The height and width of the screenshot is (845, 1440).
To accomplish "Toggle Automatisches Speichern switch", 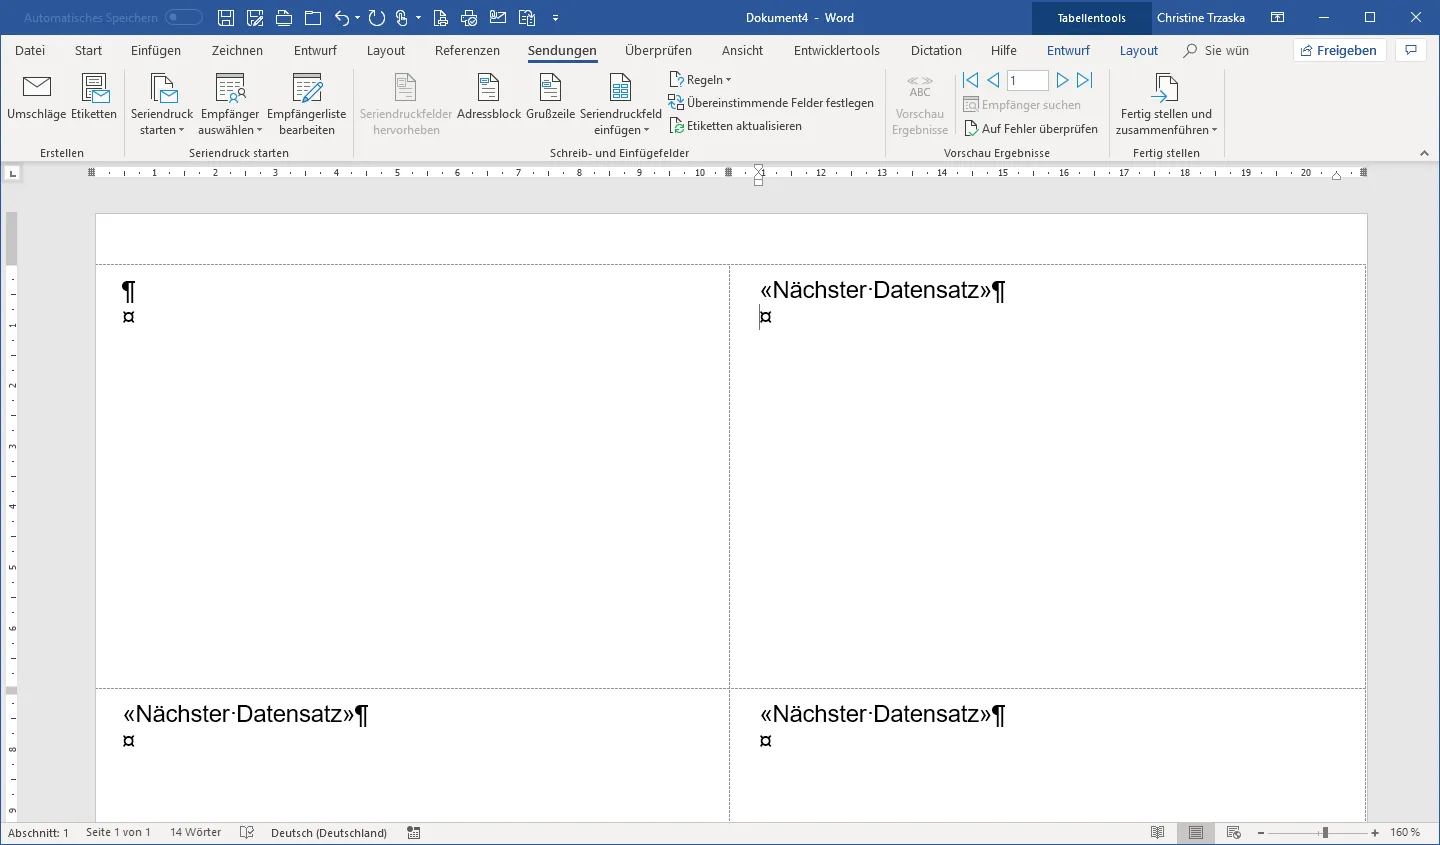I will pyautogui.click(x=183, y=18).
